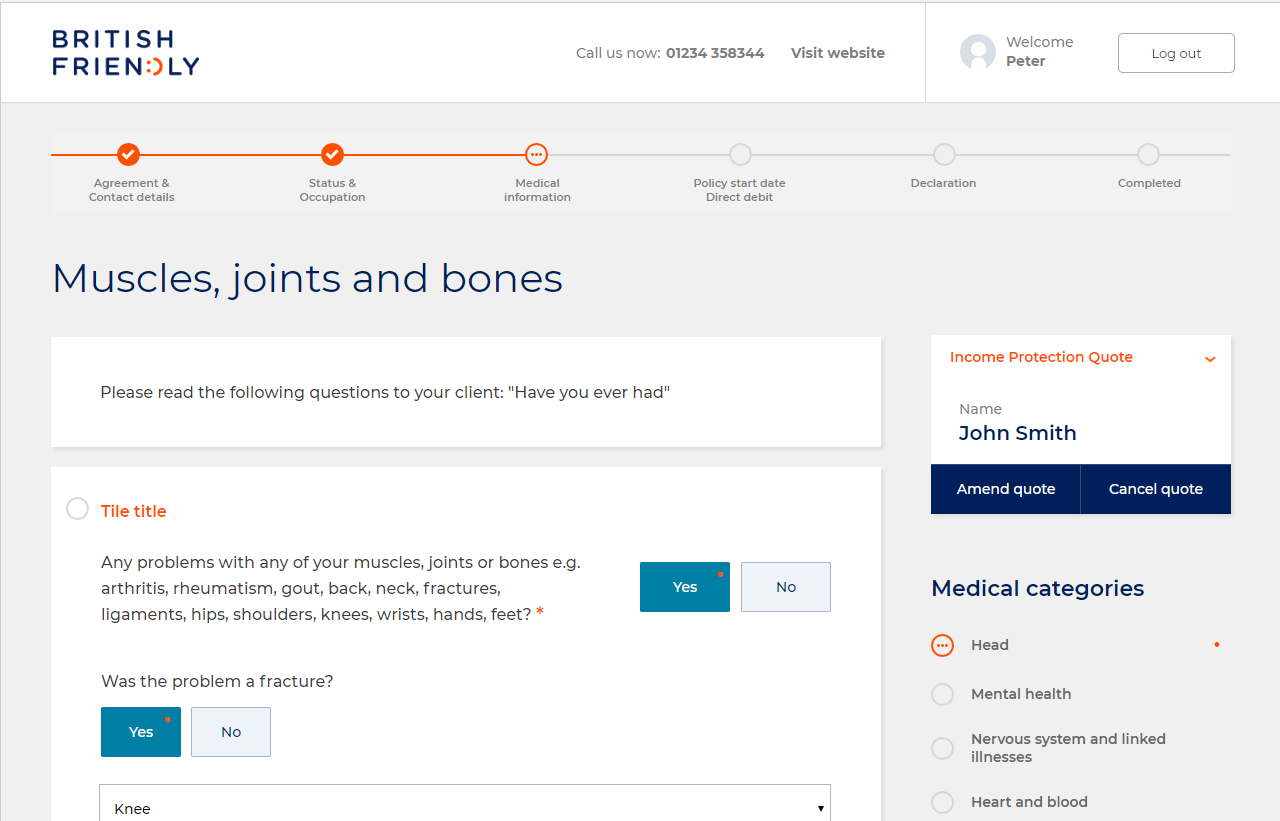Image resolution: width=1280 pixels, height=821 pixels.
Task: Click the Amend quote button
Action: (x=1005, y=489)
